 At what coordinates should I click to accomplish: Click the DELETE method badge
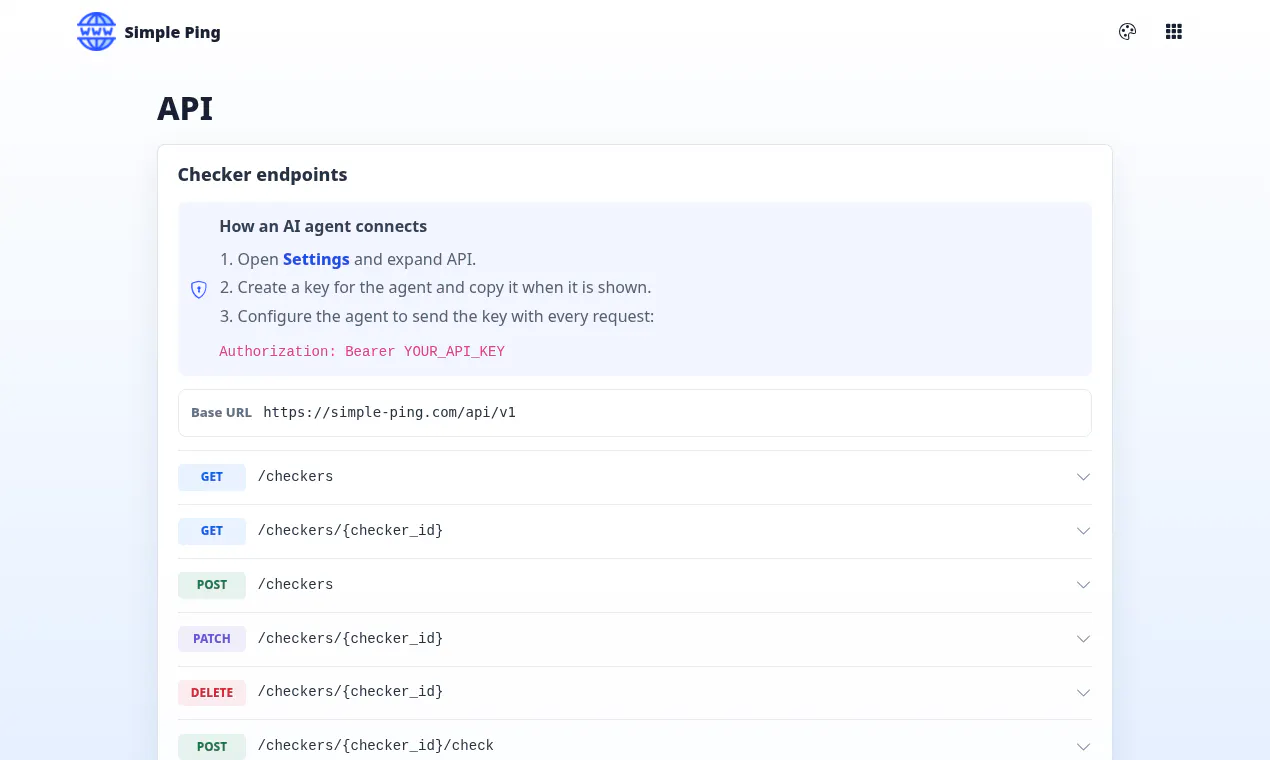pyautogui.click(x=212, y=692)
